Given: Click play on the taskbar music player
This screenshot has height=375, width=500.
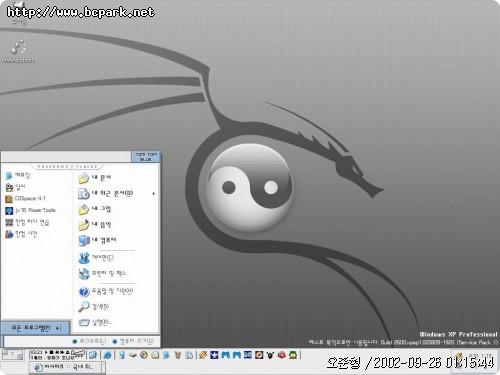Looking at the screenshot, I should [46, 352].
